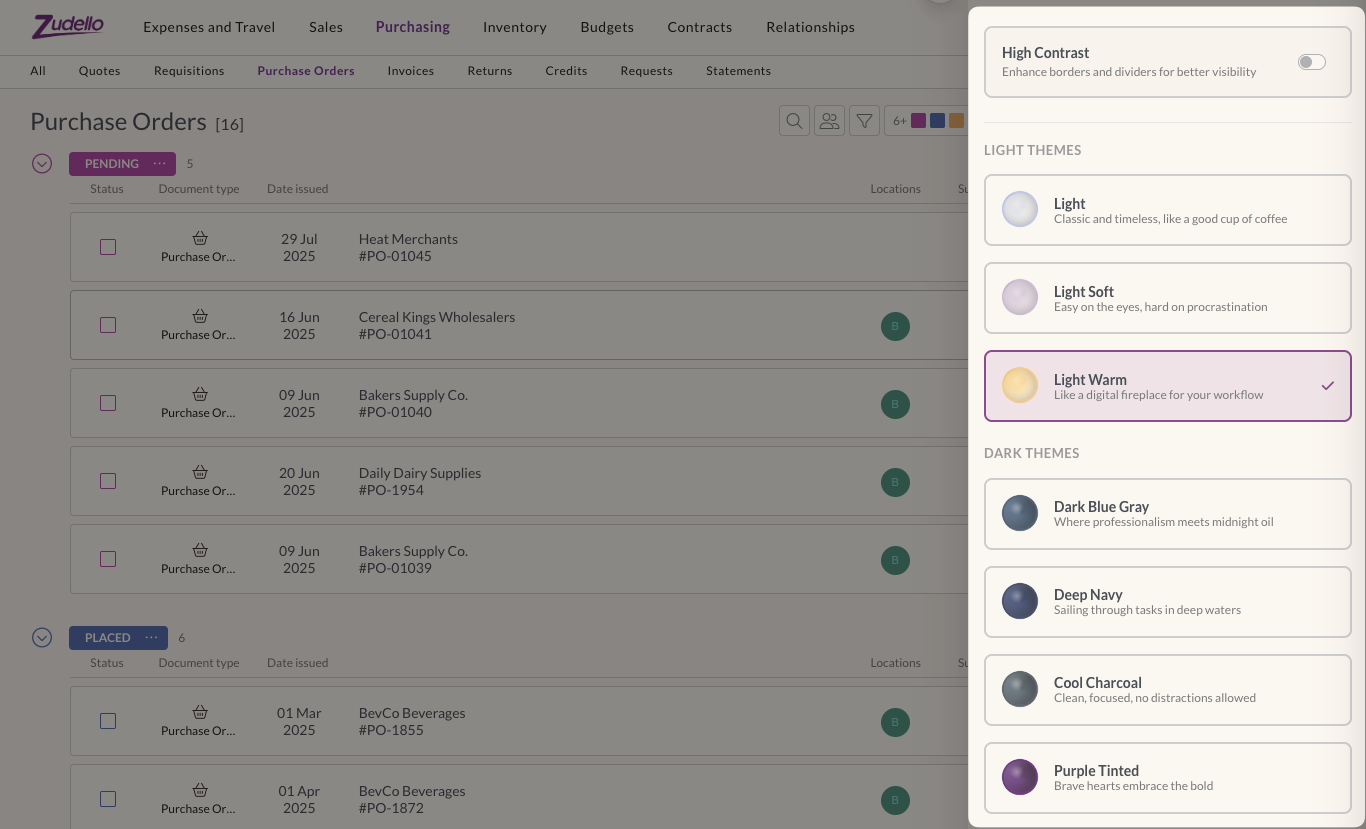This screenshot has width=1366, height=829.
Task: Open the Pending status ellipsis menu
Action: click(x=159, y=163)
